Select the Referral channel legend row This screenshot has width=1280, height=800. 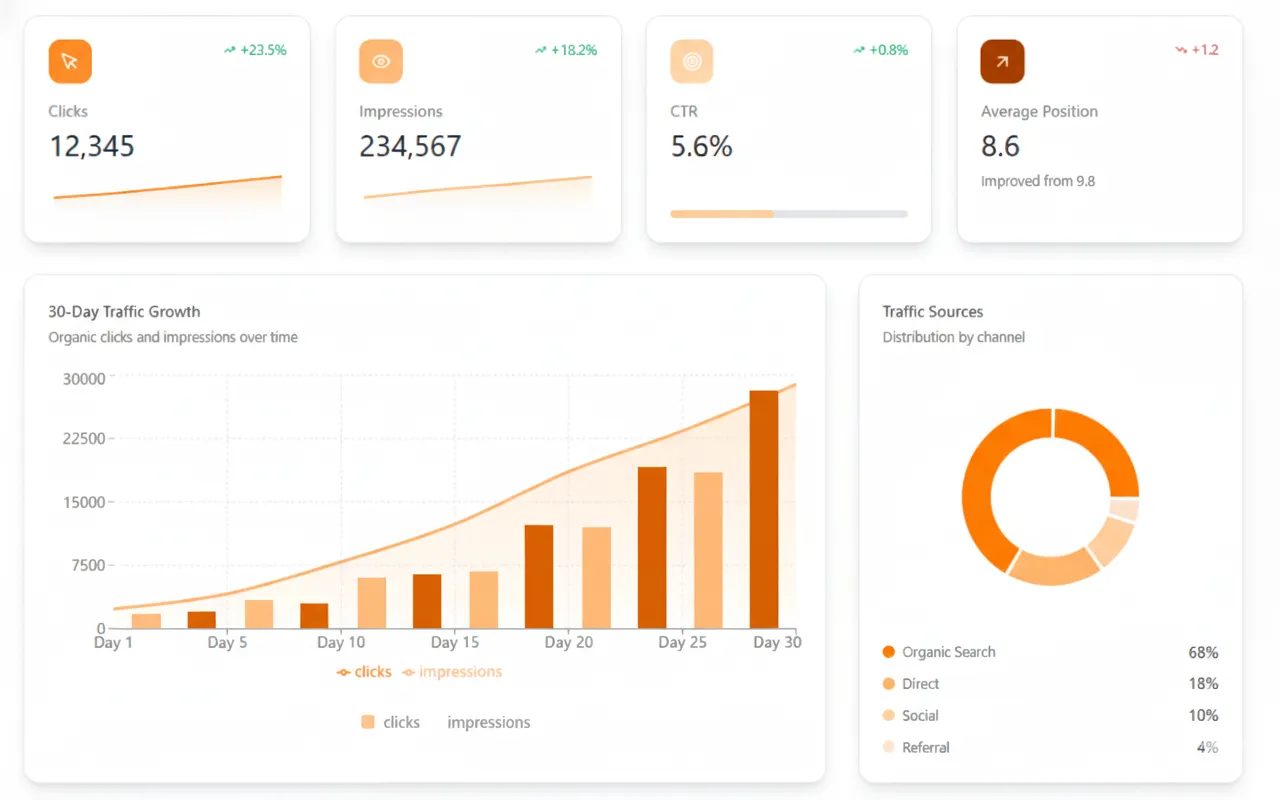1050,748
